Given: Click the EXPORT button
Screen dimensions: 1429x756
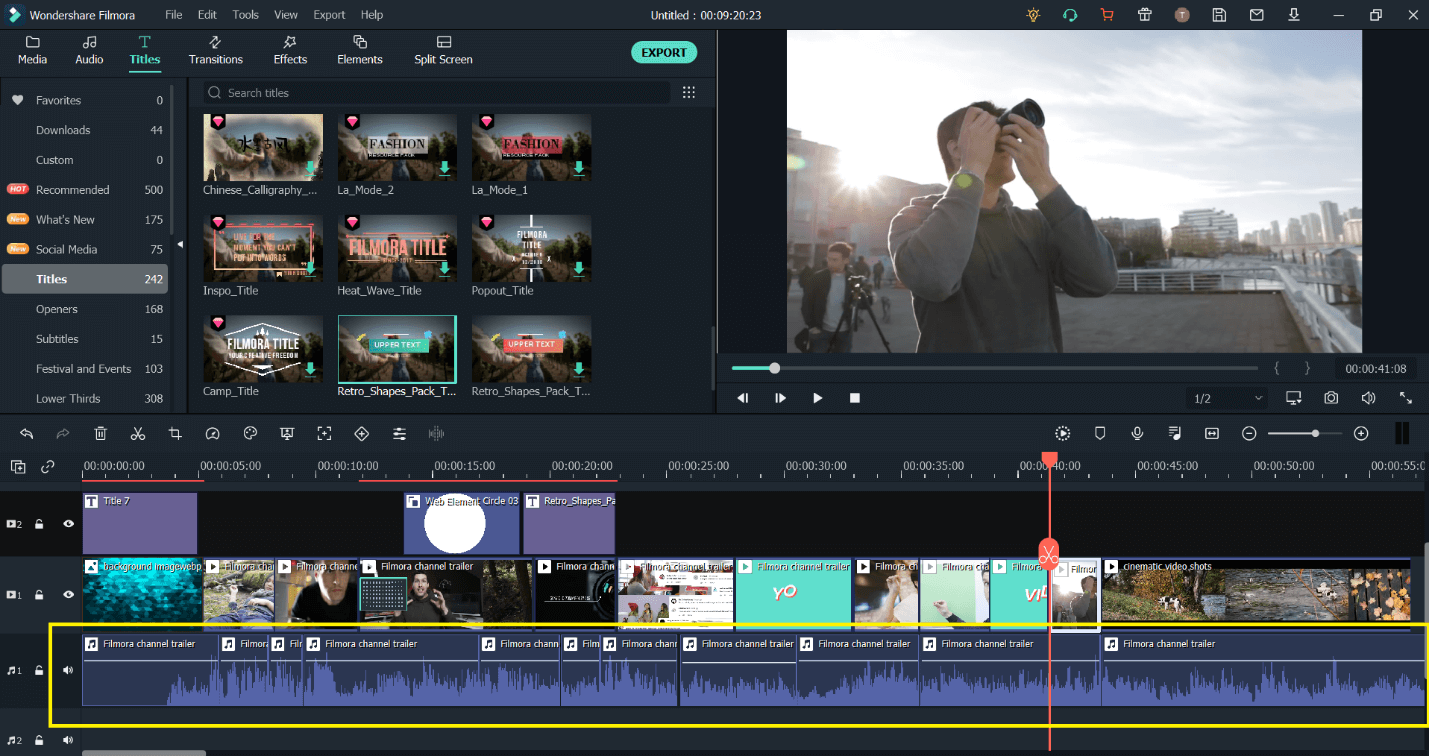Looking at the screenshot, I should tap(664, 52).
